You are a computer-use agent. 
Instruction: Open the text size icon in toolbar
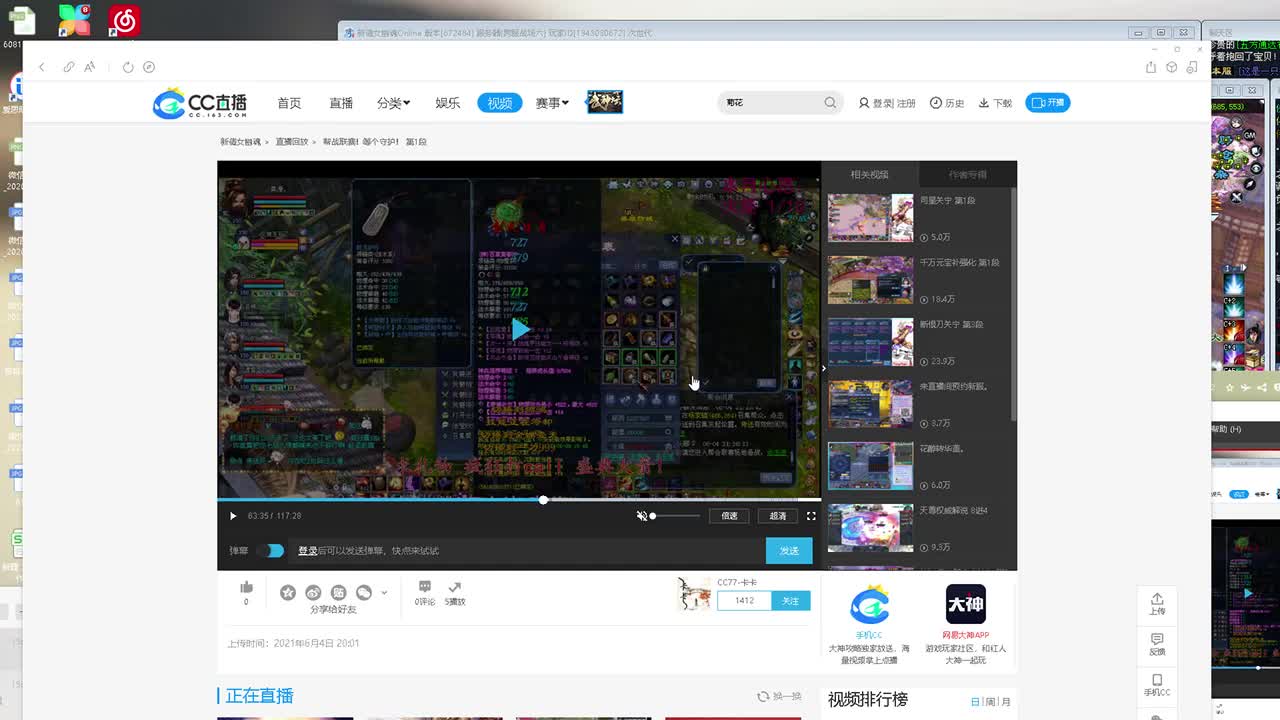click(90, 67)
